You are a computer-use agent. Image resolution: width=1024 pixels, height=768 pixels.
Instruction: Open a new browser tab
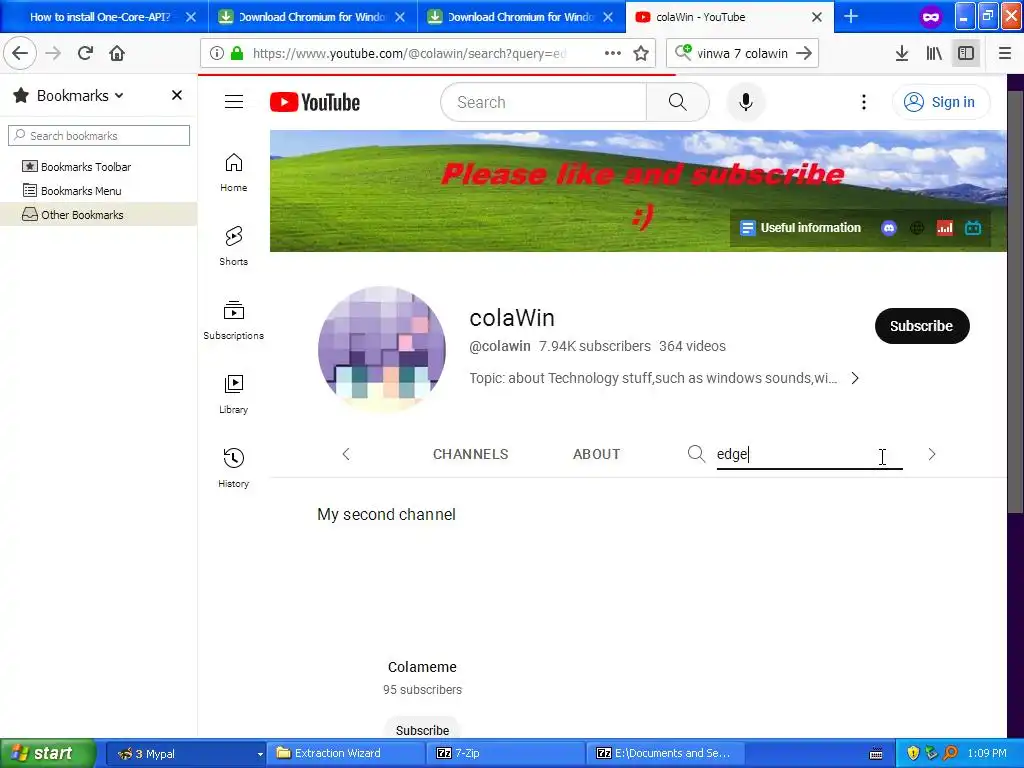coord(851,16)
